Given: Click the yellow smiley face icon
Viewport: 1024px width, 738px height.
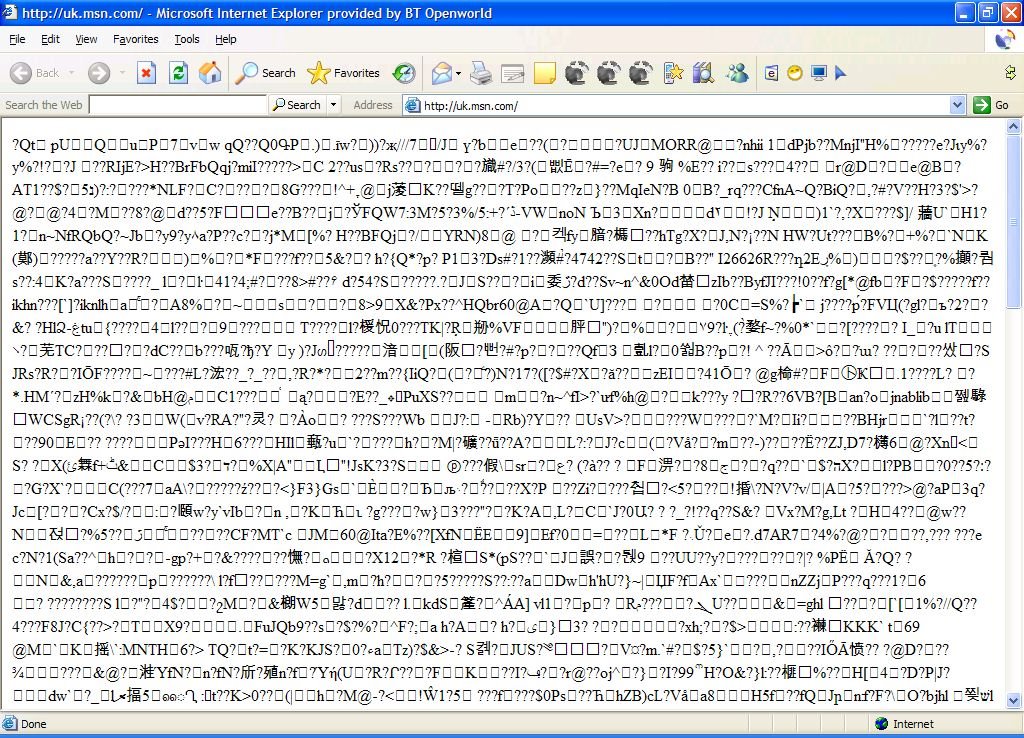Looking at the screenshot, I should (x=795, y=73).
